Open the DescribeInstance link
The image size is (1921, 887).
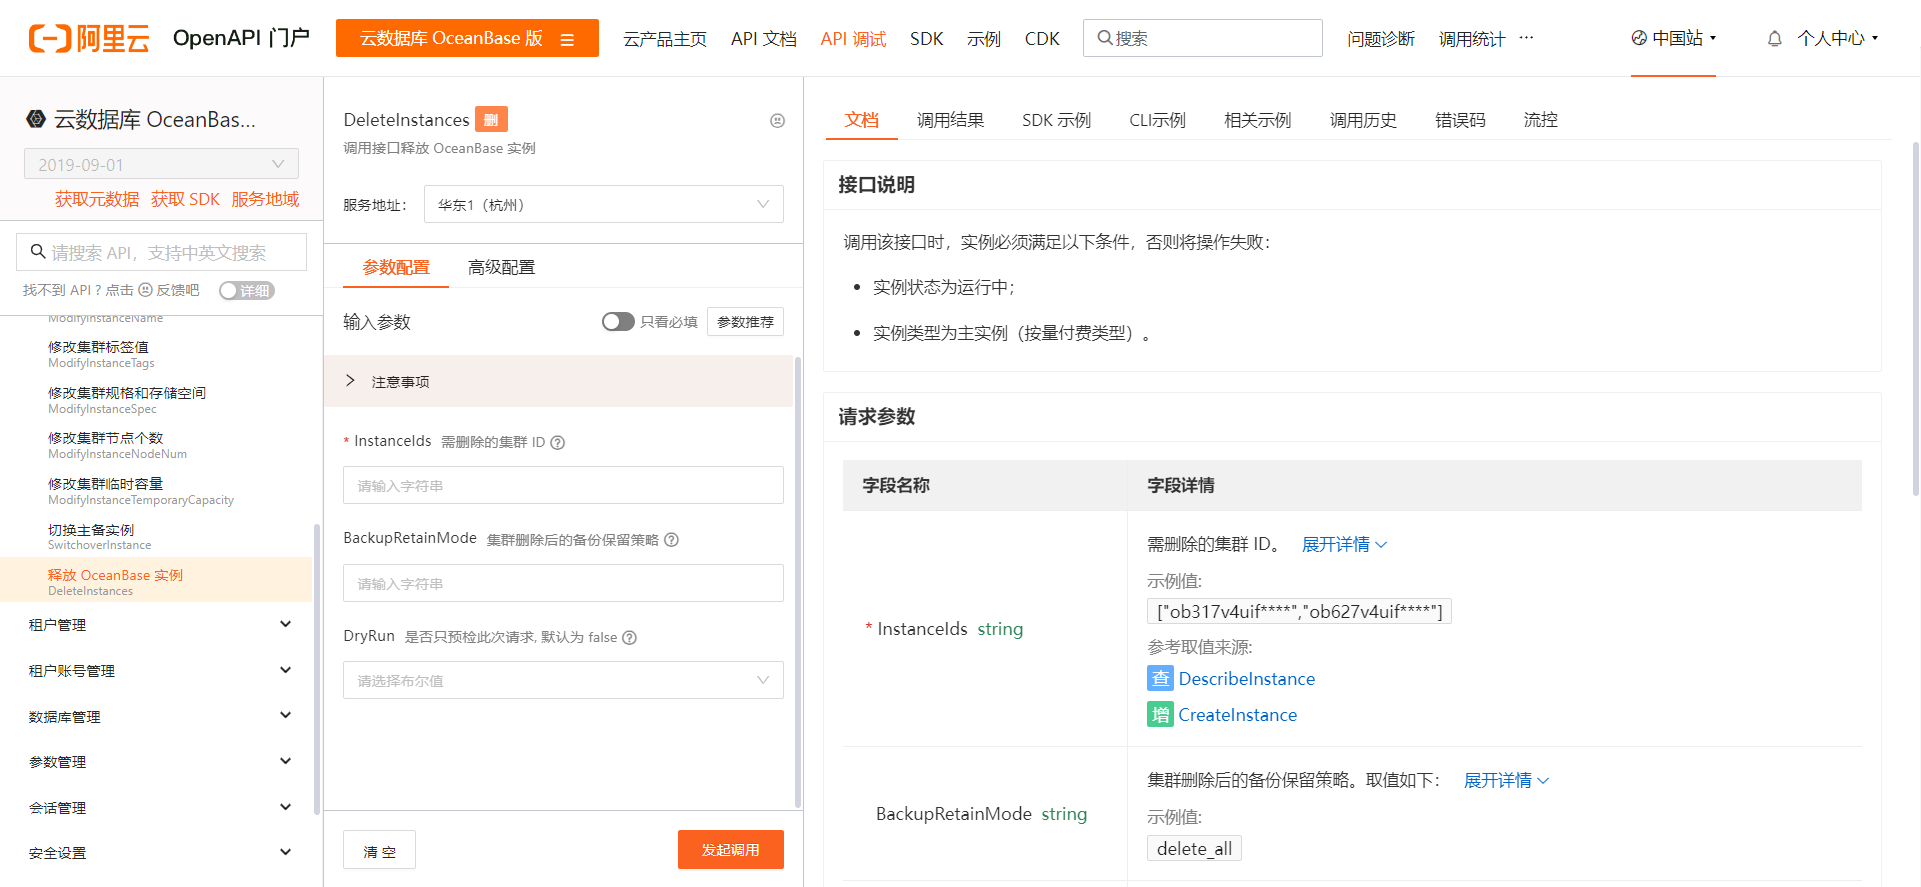coord(1246,679)
